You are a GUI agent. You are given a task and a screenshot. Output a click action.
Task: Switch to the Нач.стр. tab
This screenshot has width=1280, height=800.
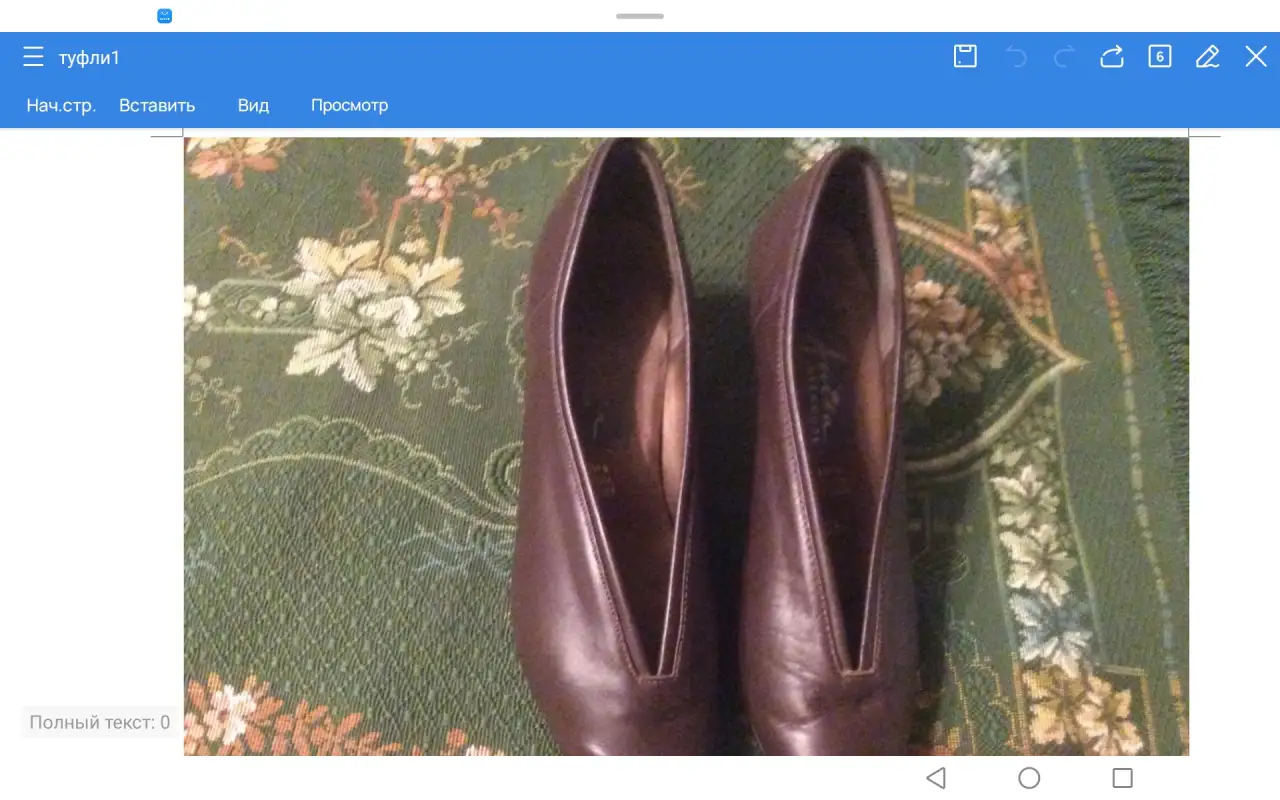click(61, 105)
